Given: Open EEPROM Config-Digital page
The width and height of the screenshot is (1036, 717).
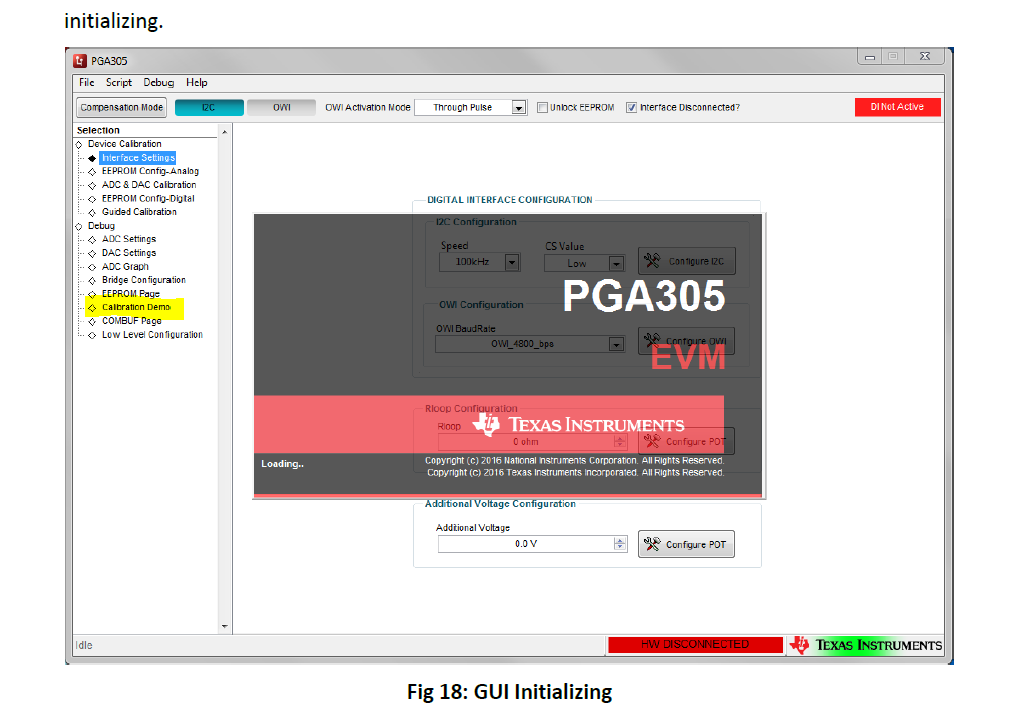Looking at the screenshot, I should tap(148, 198).
